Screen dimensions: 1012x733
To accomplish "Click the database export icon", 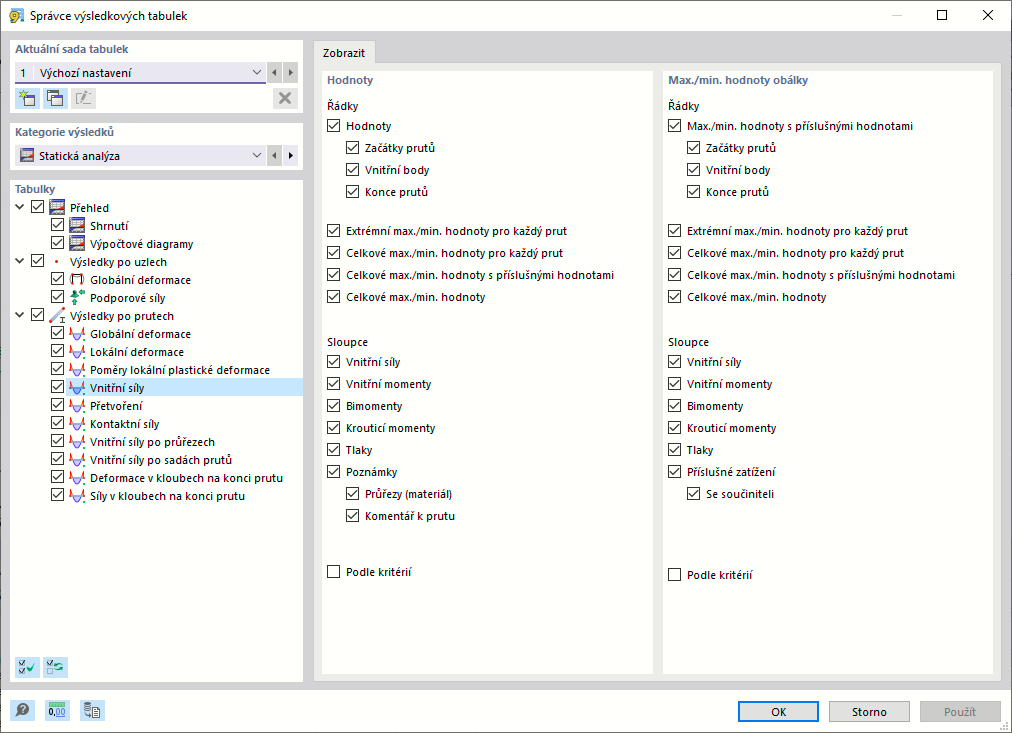I will 92,711.
